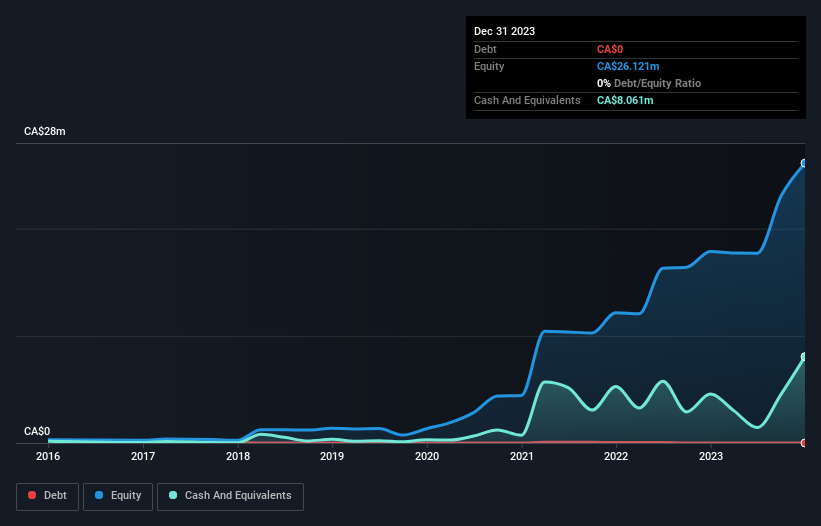The width and height of the screenshot is (821, 526).
Task: Click the CA$8.061m cash value
Action: (625, 100)
